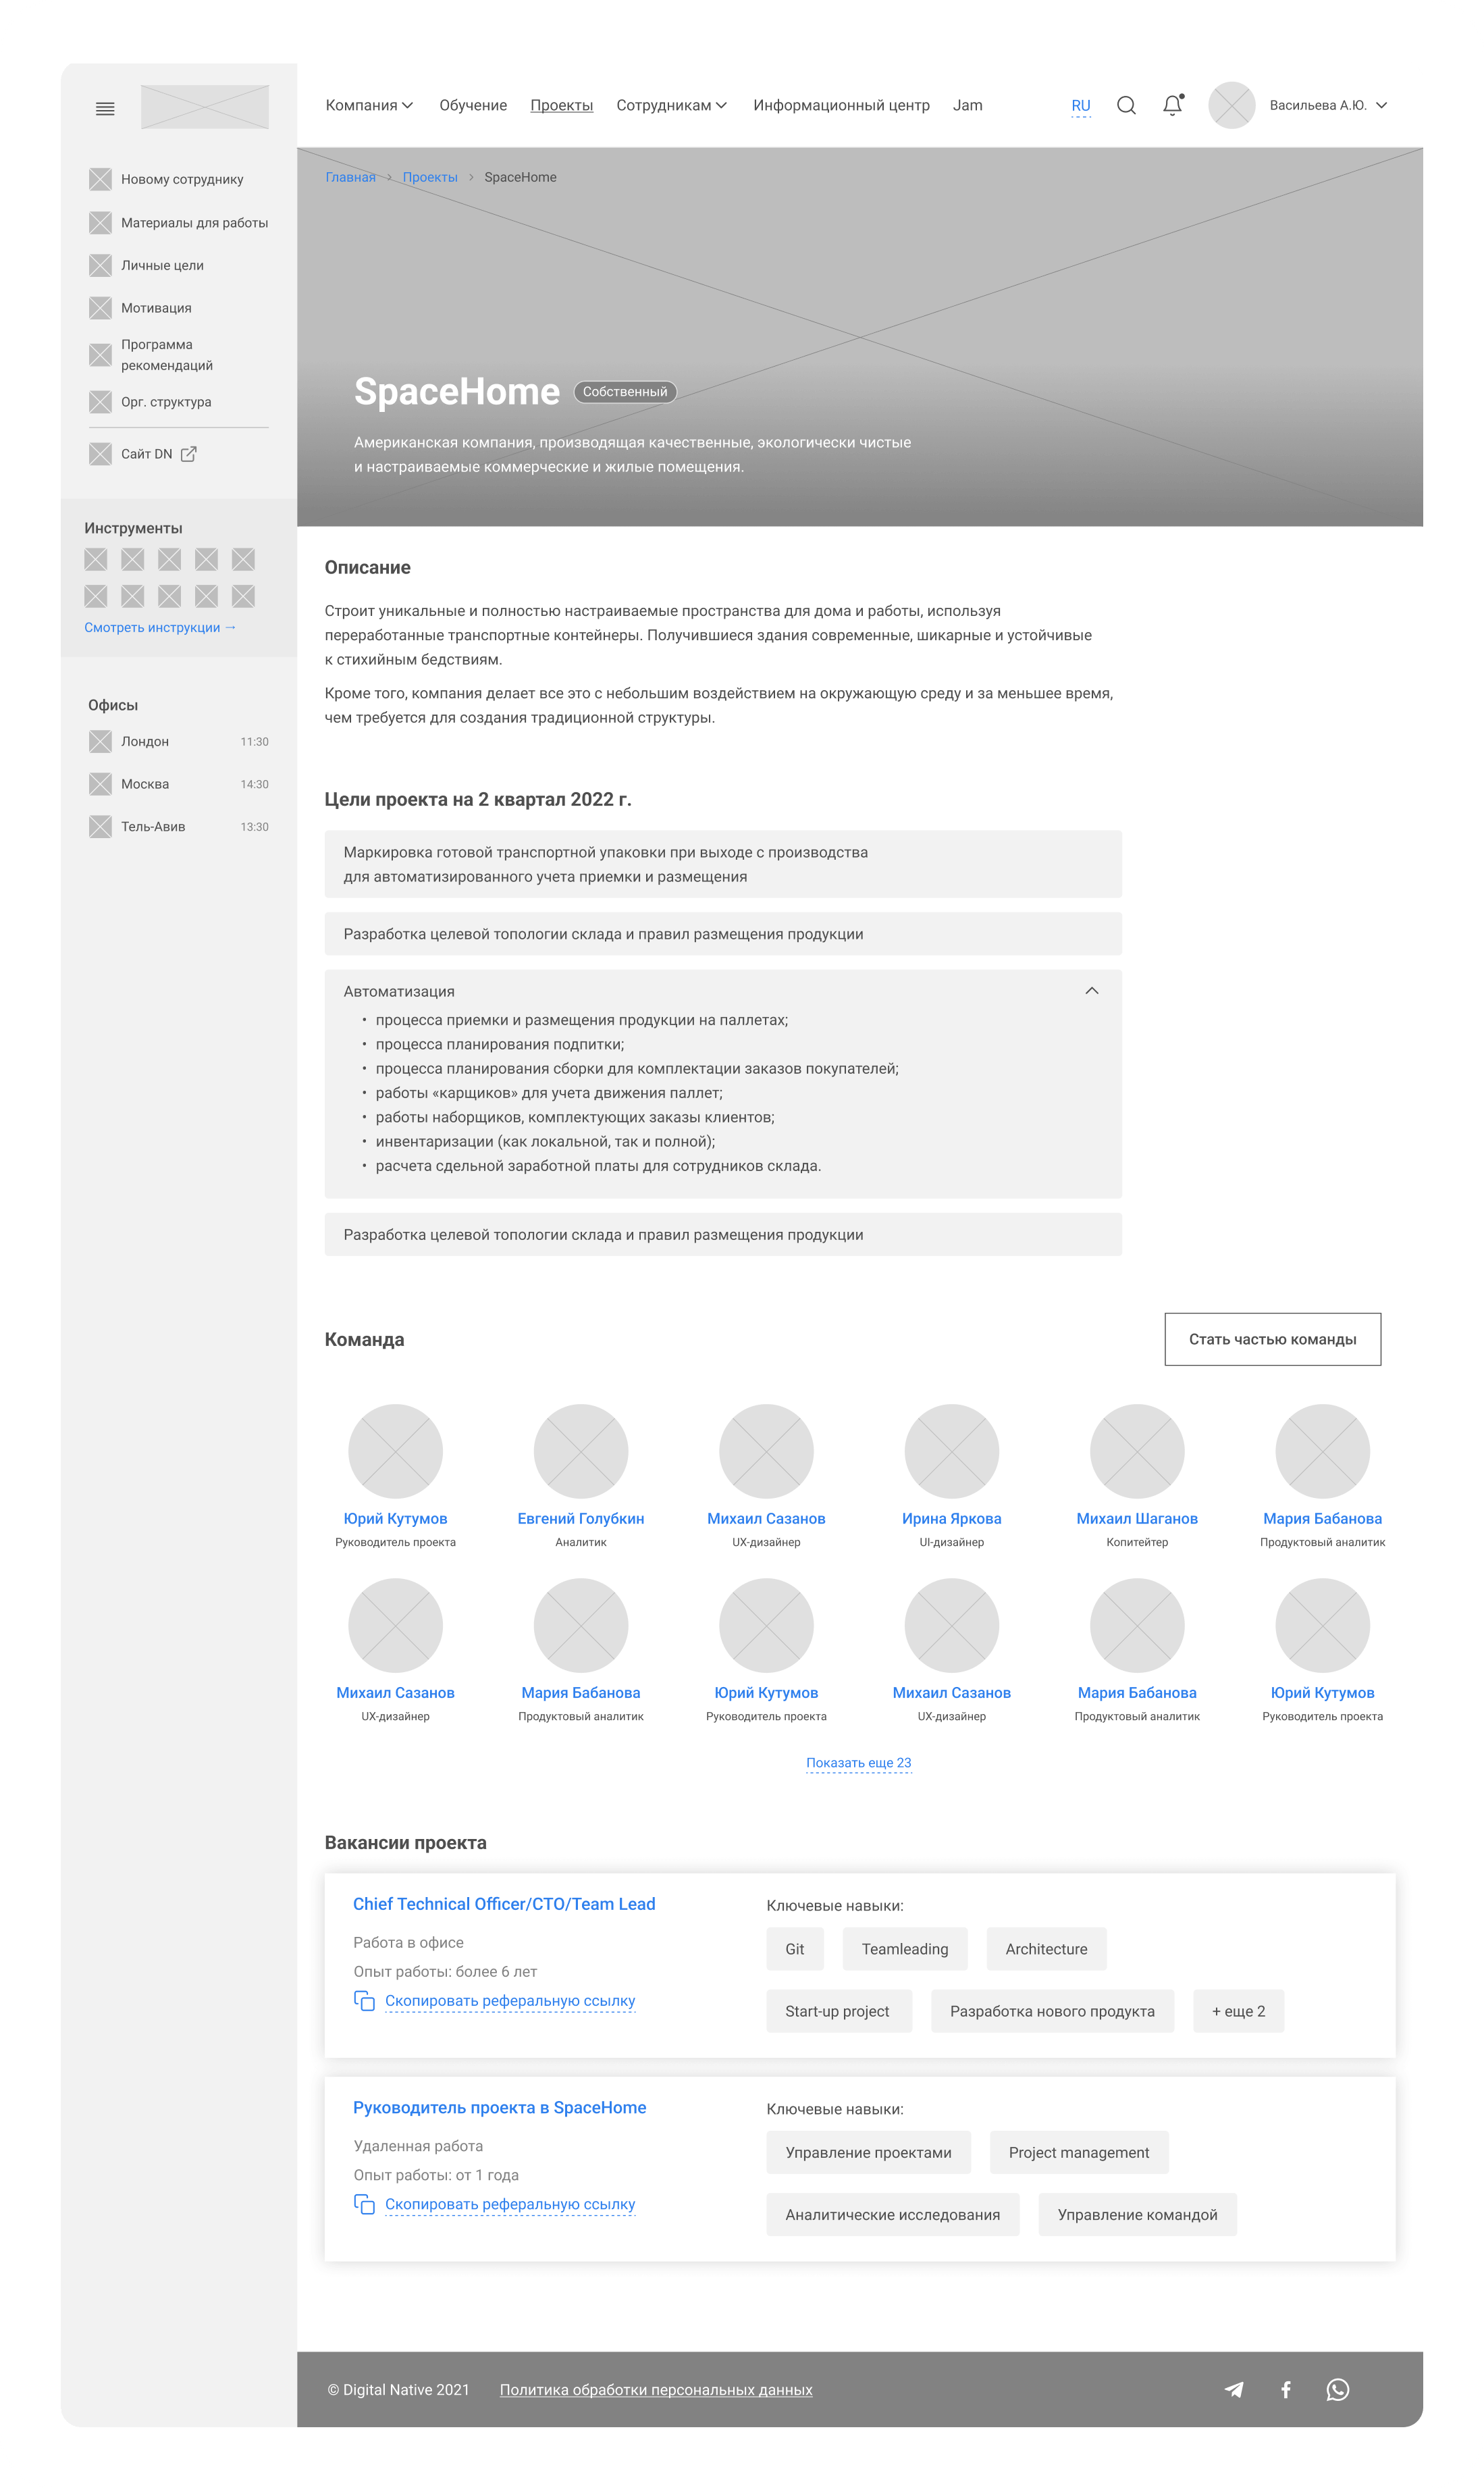Click icon beside Новому сотруднику
This screenshot has height=2488, width=1484.
(x=100, y=179)
